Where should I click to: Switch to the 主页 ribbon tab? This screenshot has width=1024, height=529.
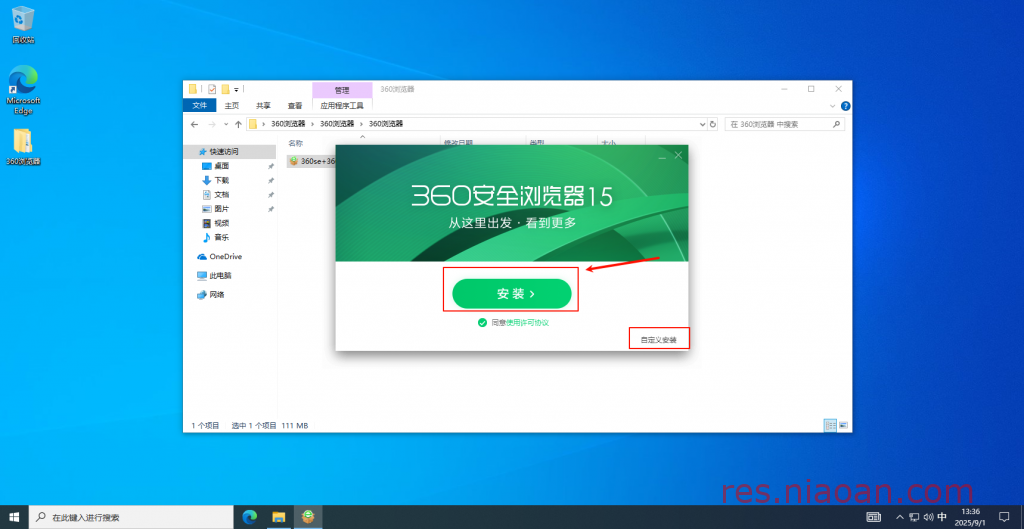[232, 105]
